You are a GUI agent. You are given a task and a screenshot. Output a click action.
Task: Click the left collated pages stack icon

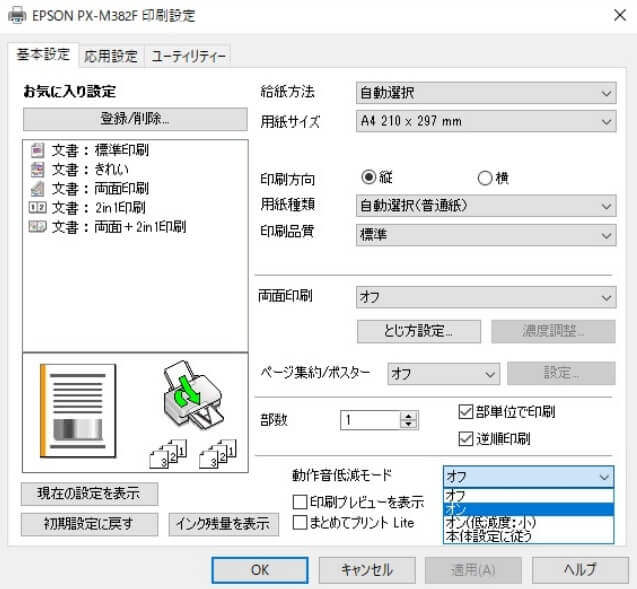[168, 454]
